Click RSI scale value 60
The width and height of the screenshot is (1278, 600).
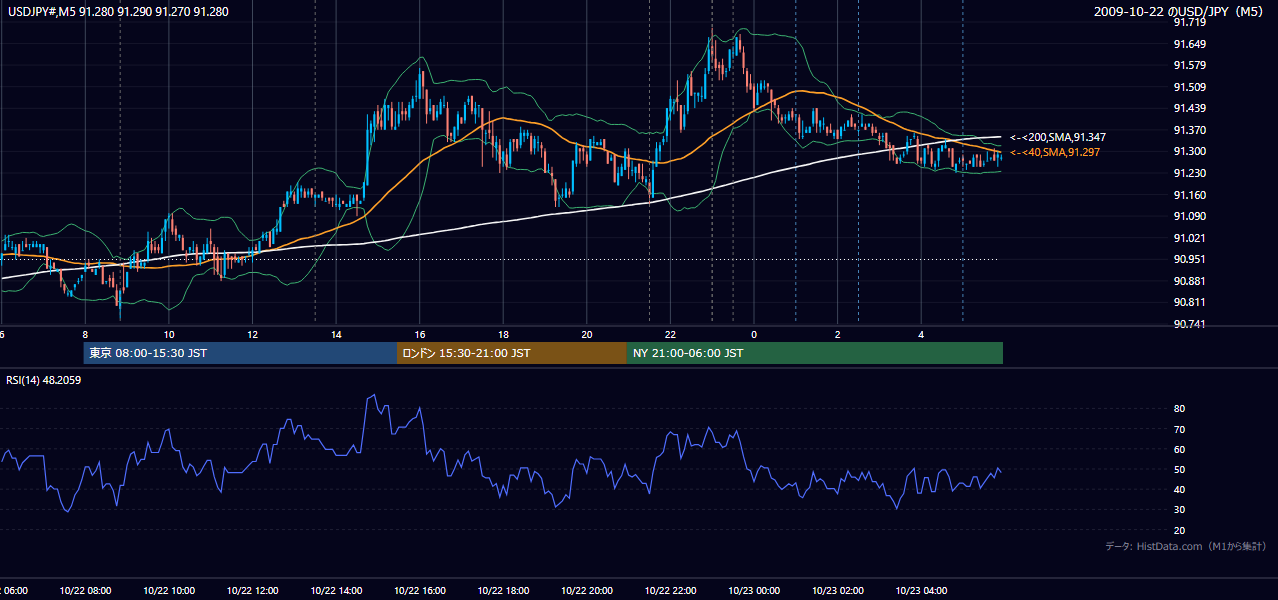click(1180, 449)
